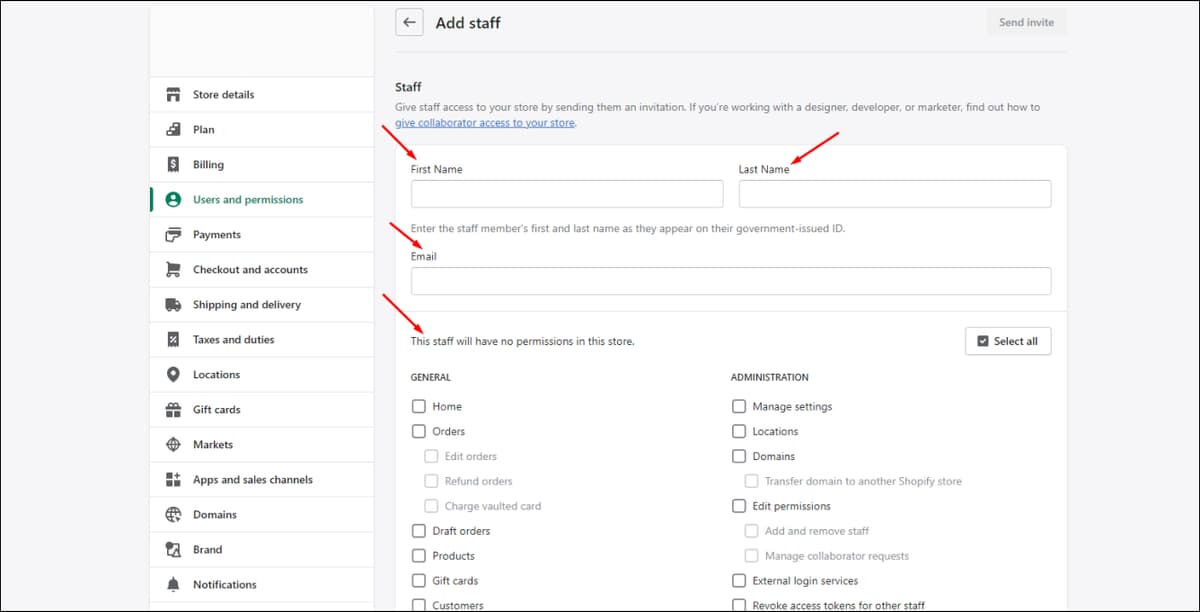This screenshot has width=1200, height=612.
Task: Click the Shipping truck icon
Action: click(173, 305)
